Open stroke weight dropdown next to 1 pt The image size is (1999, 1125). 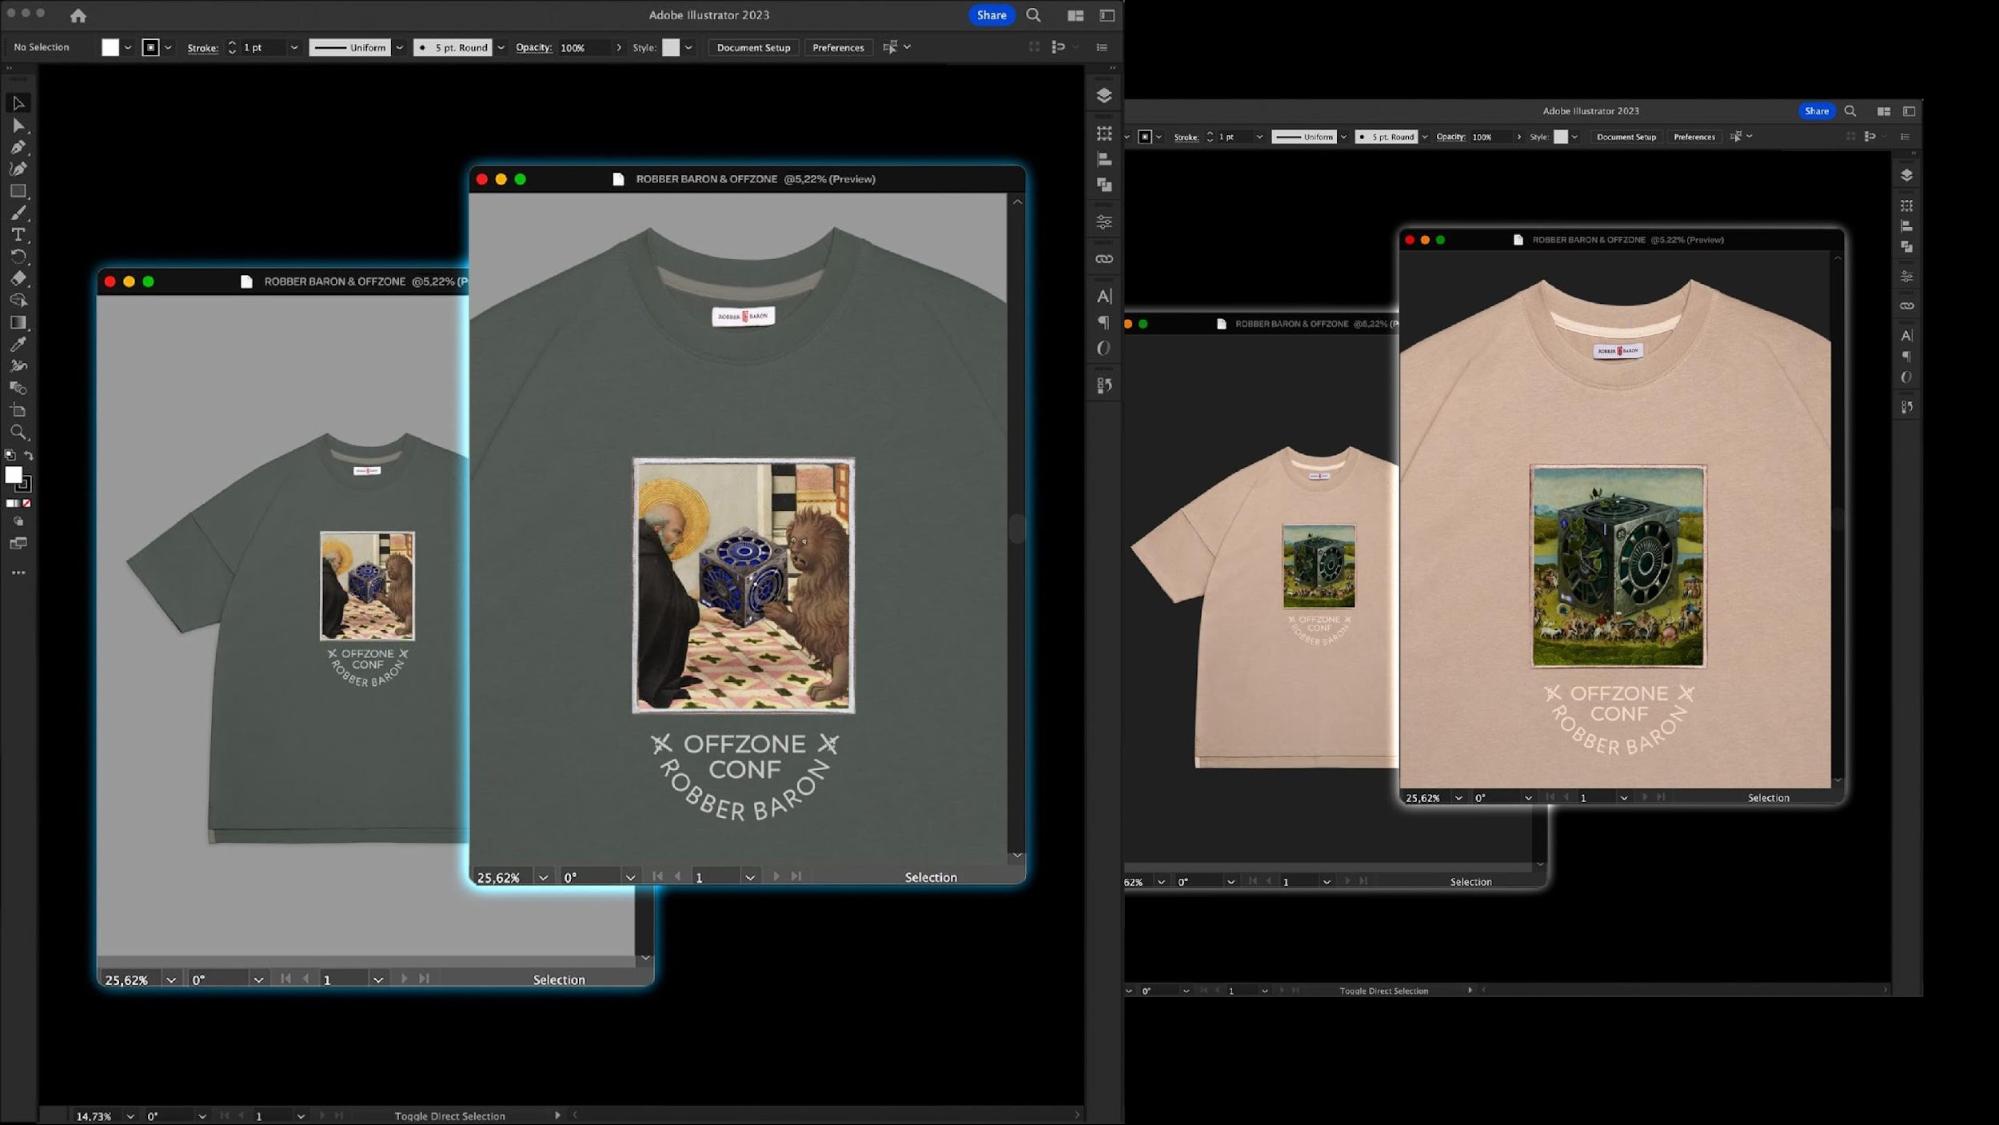(x=294, y=47)
